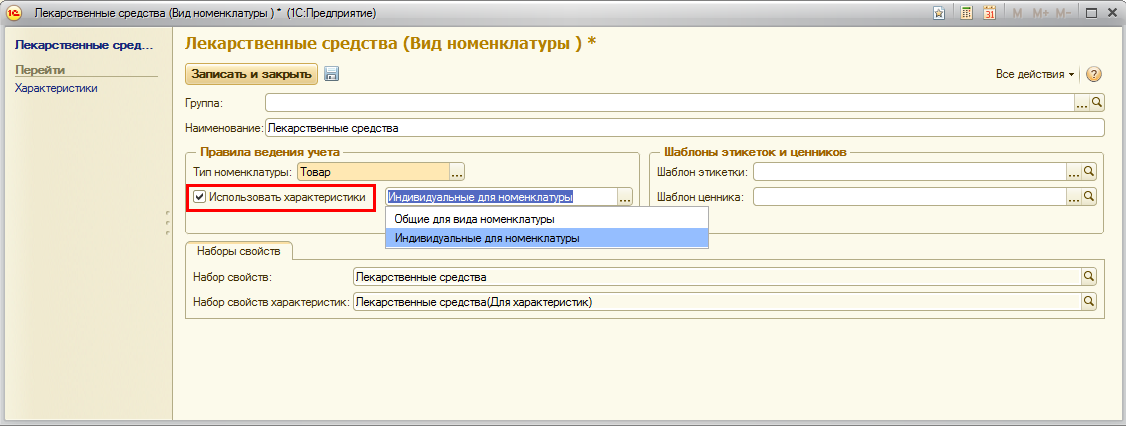Click into the Наименование text field
This screenshot has height=426, width=1126.
click(680, 128)
